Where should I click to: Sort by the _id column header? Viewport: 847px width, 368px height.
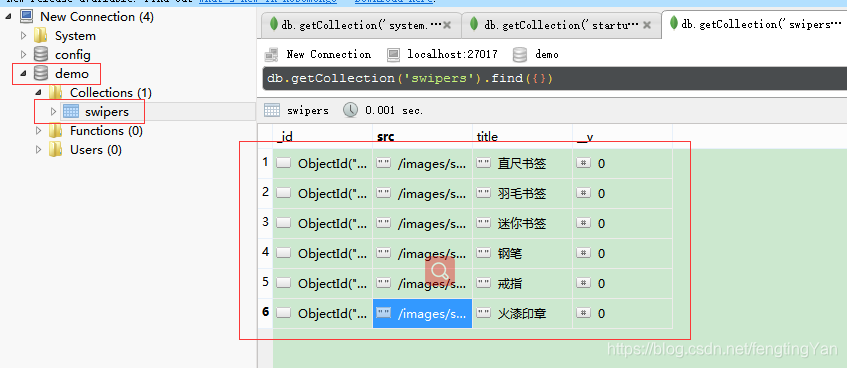[x=322, y=137]
